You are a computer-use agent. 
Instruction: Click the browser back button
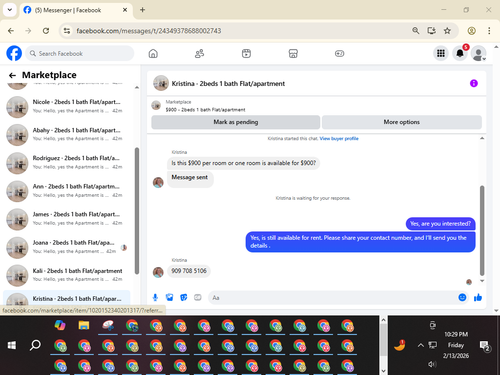(11, 31)
